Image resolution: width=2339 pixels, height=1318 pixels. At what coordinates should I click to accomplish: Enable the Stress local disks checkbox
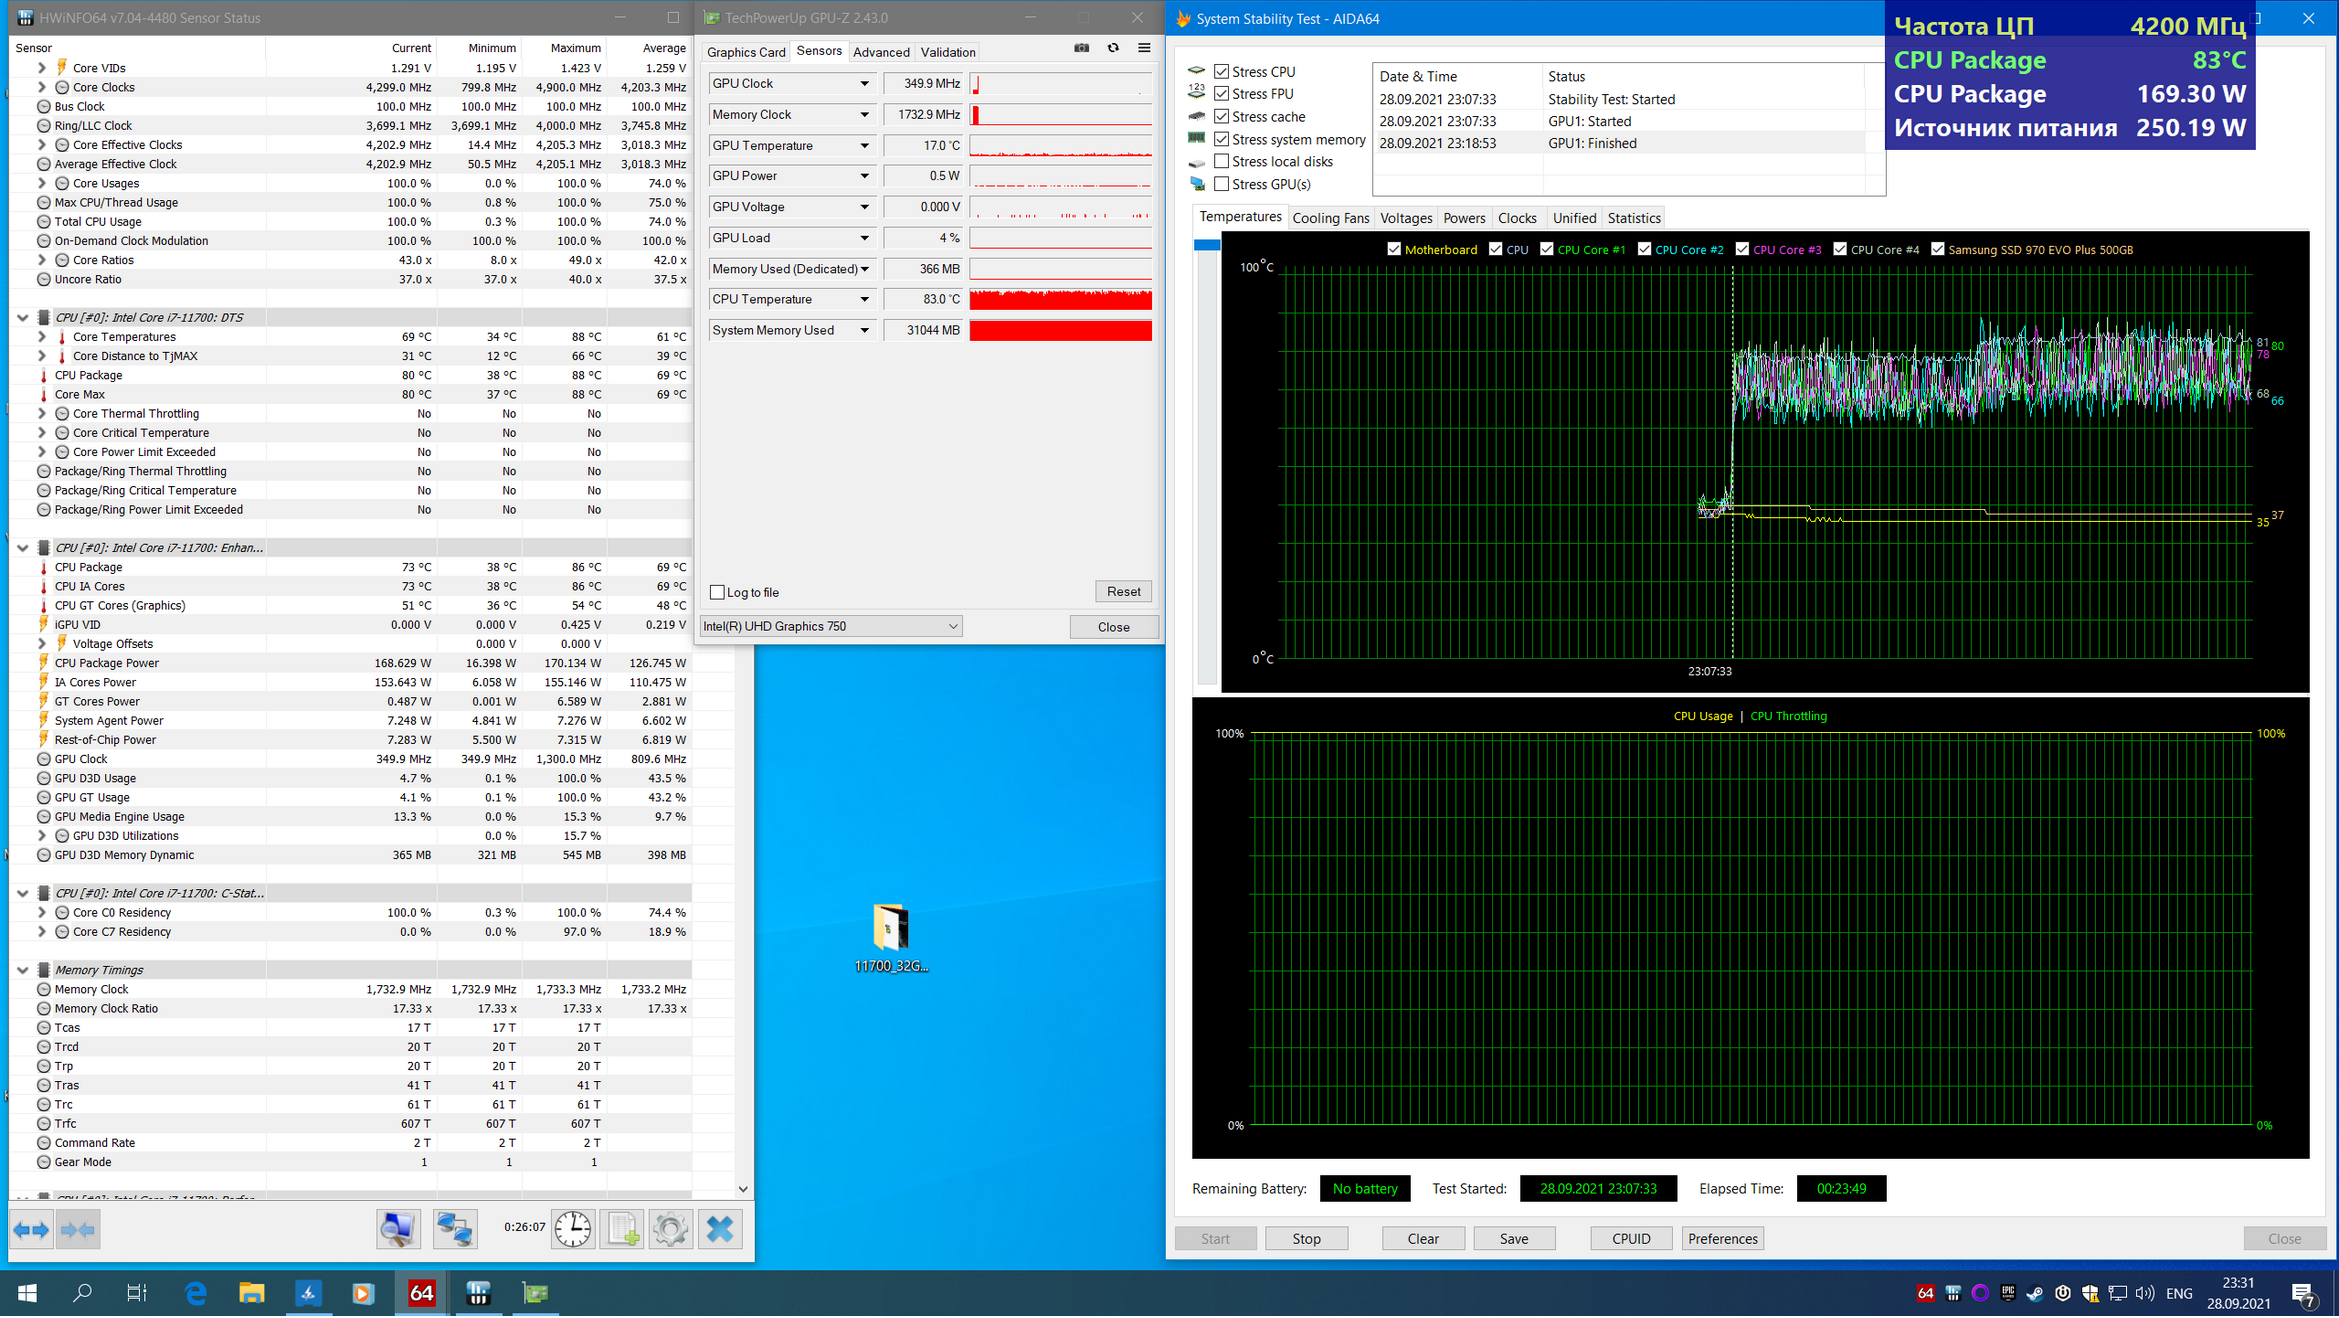click(x=1221, y=161)
